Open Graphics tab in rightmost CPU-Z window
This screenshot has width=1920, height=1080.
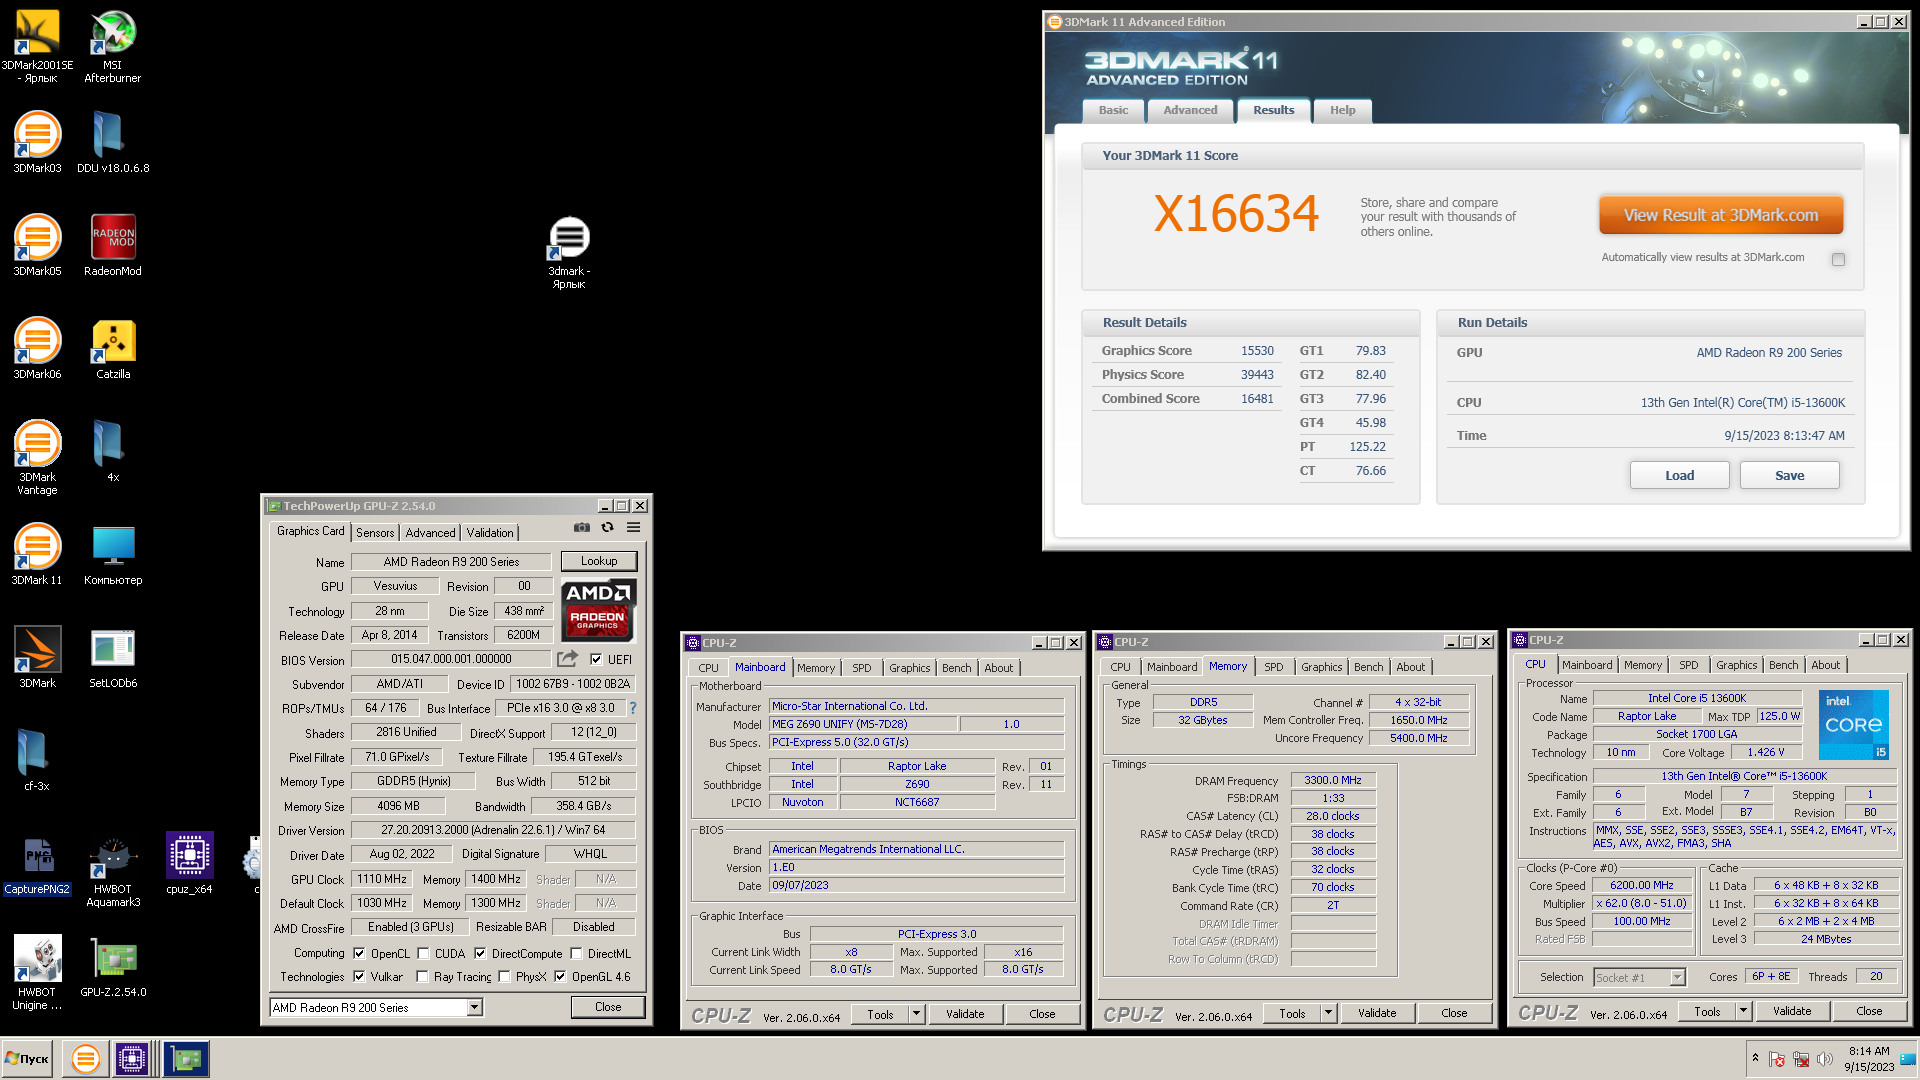click(x=1736, y=665)
